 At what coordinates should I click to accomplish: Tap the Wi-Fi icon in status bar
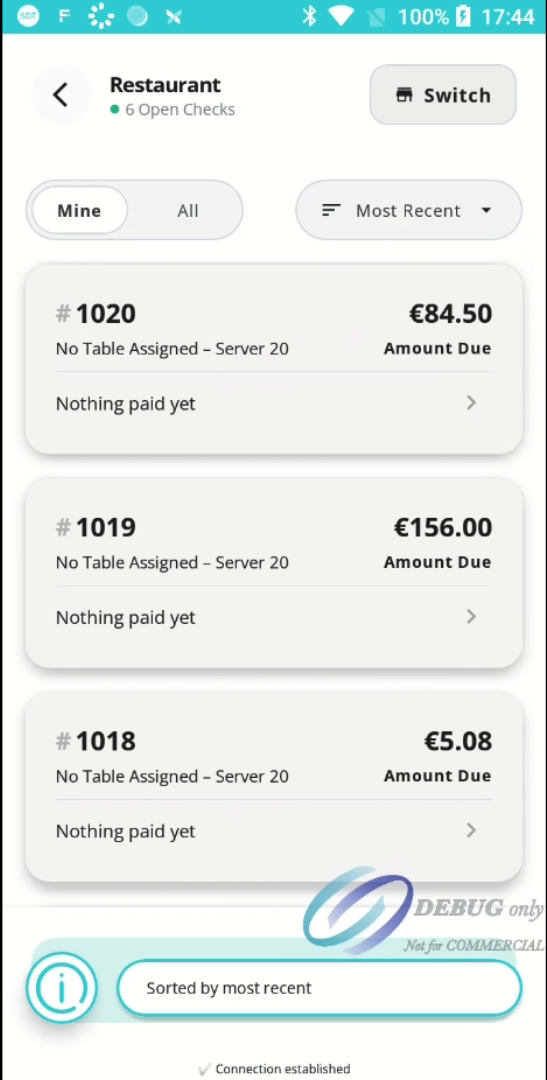click(341, 16)
